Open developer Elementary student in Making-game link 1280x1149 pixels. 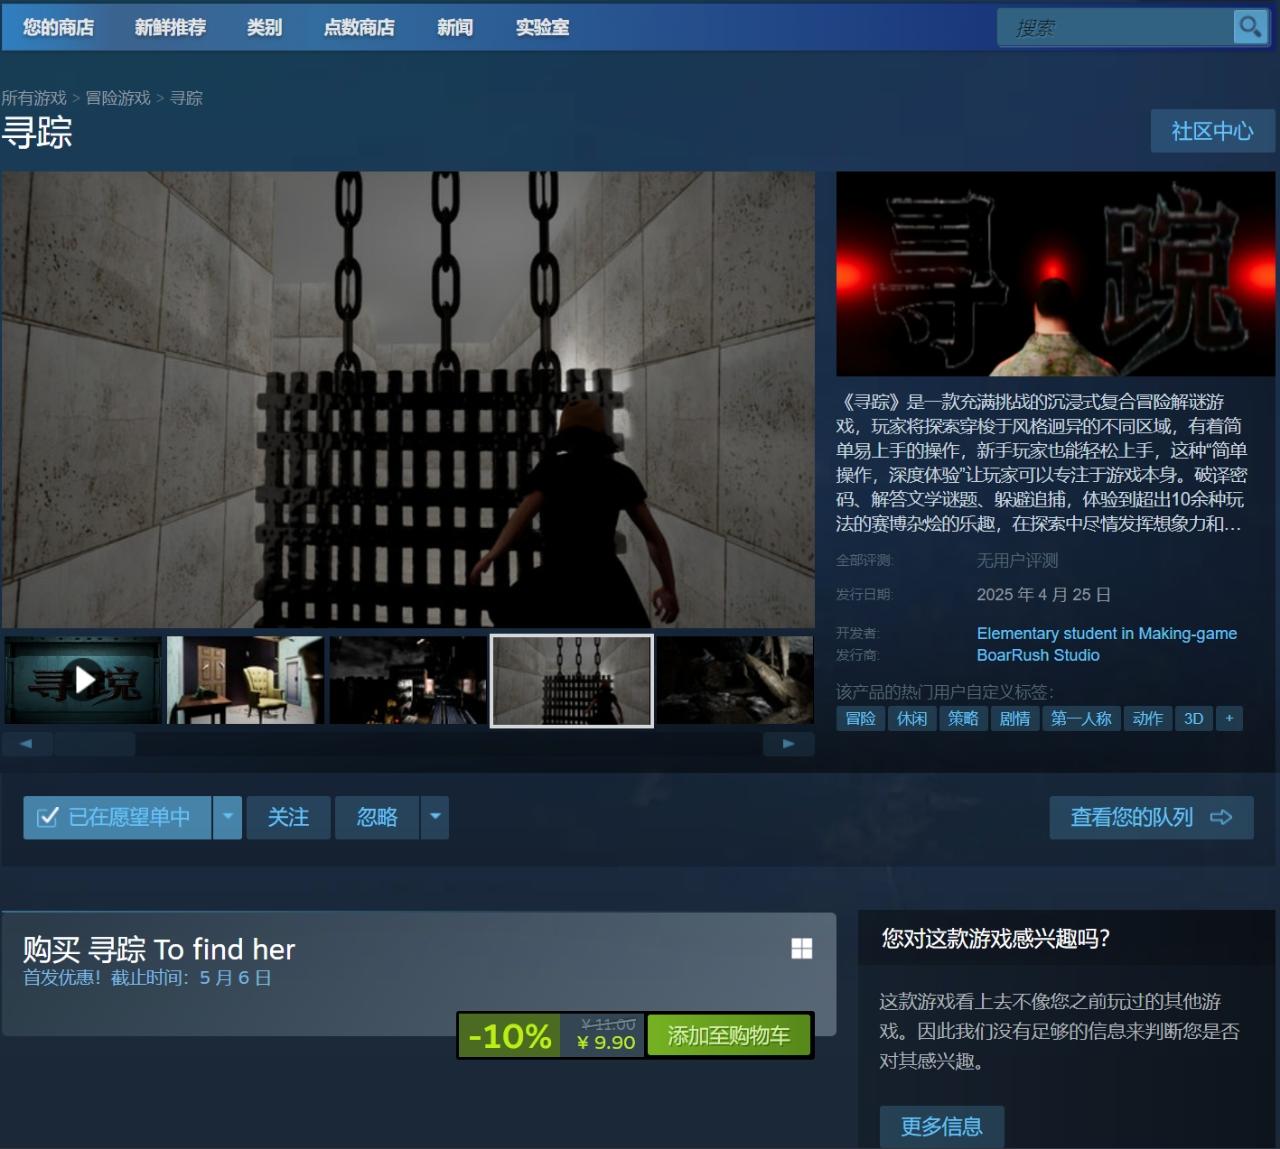coord(1107,633)
